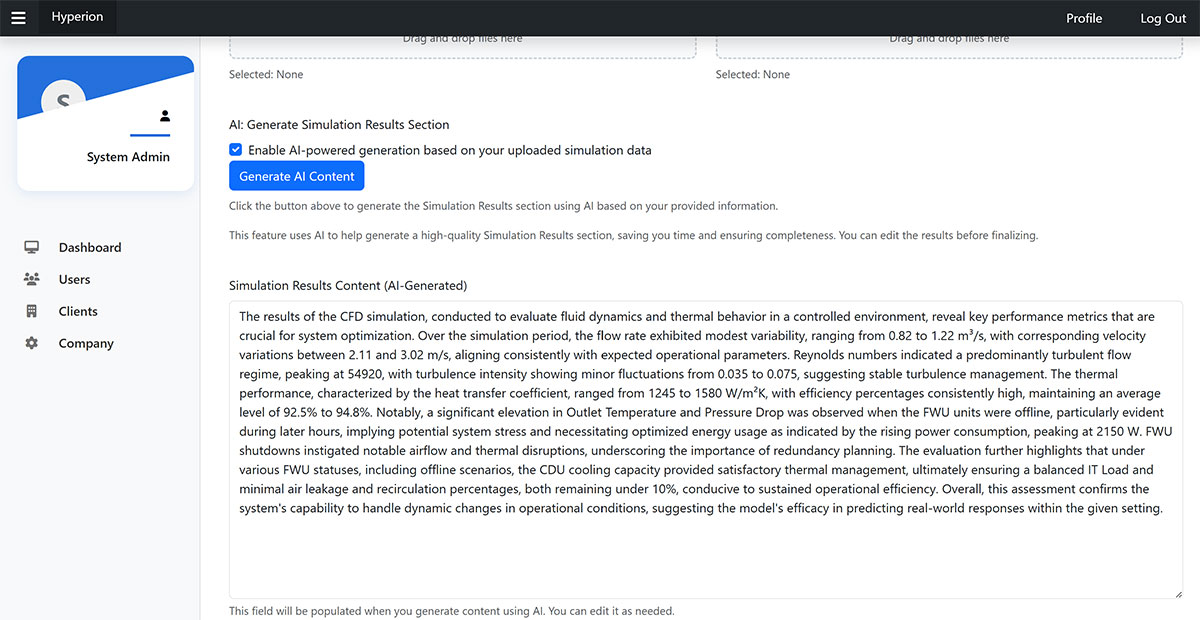Disable AI-powered generation checkbox
Screen dimensions: 1200x620
pyautogui.click(x=235, y=150)
